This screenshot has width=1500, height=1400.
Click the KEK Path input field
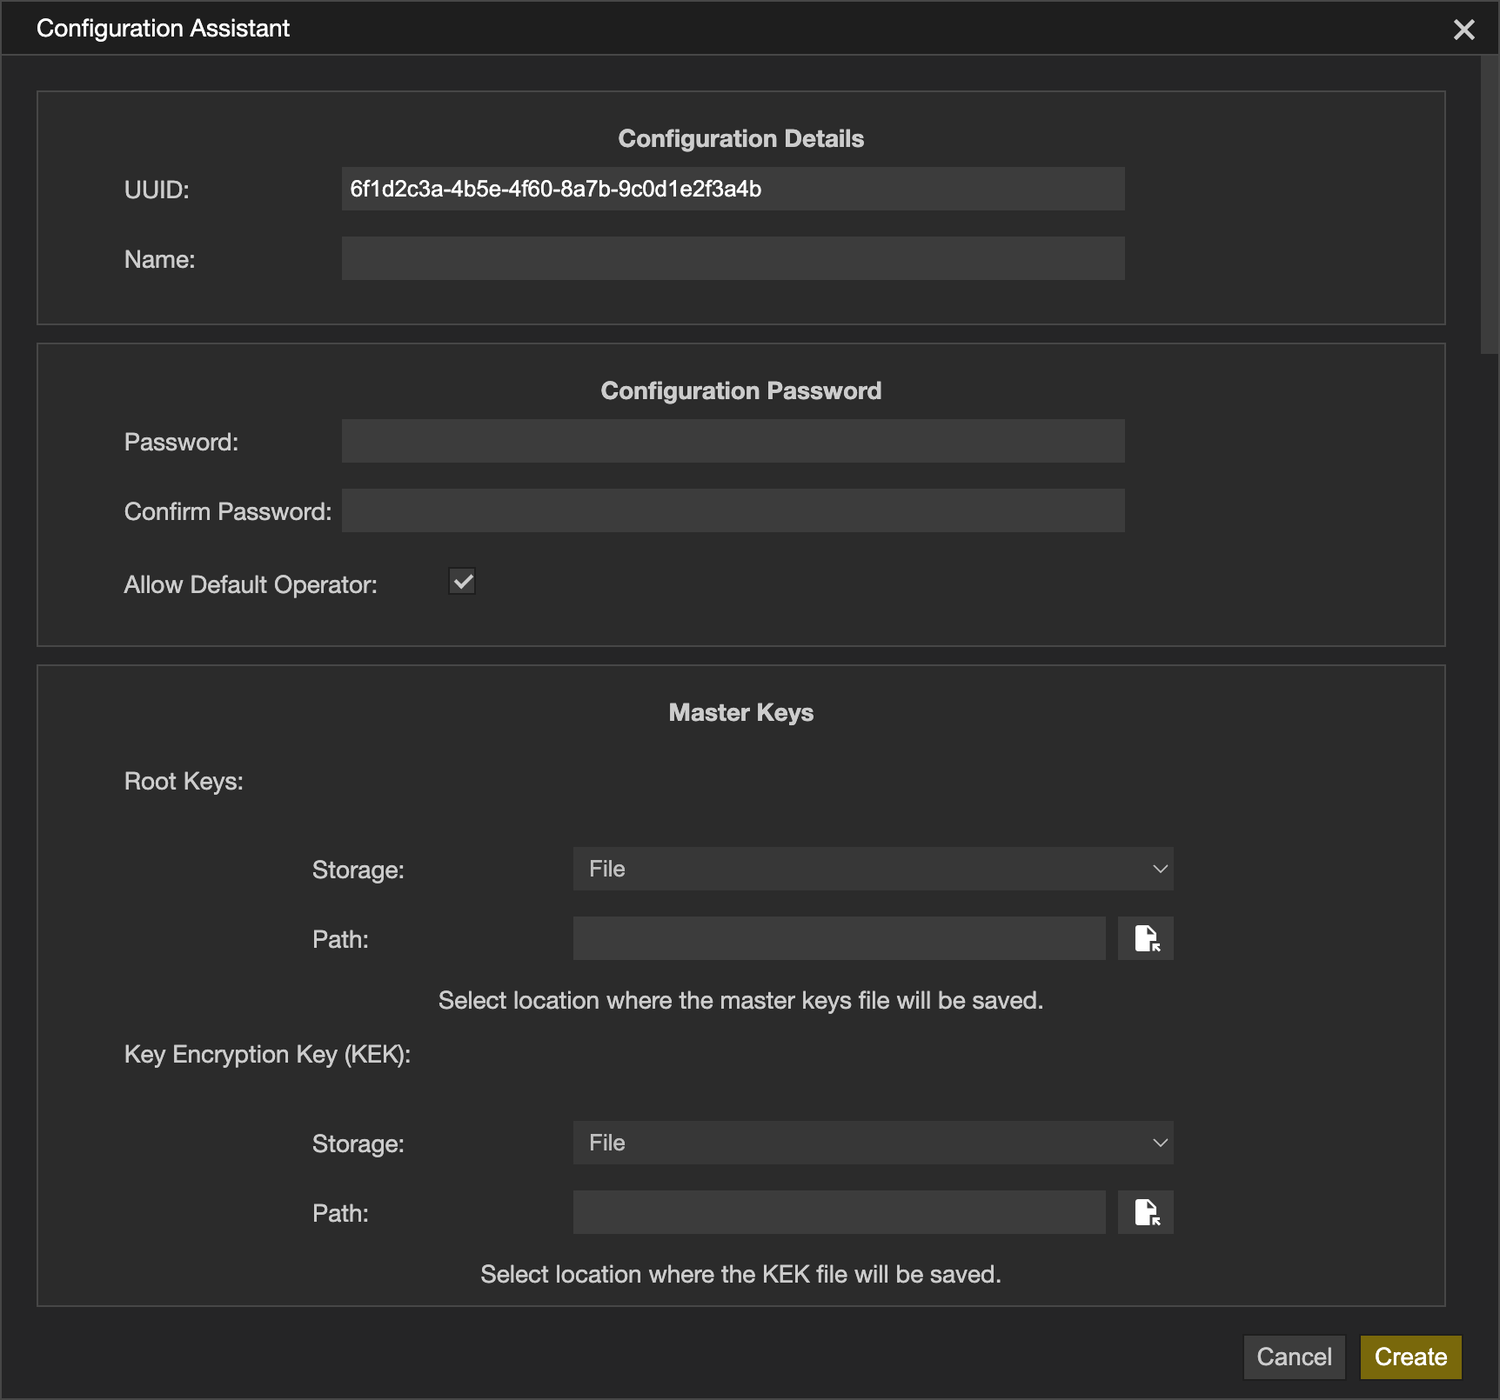click(x=839, y=1212)
